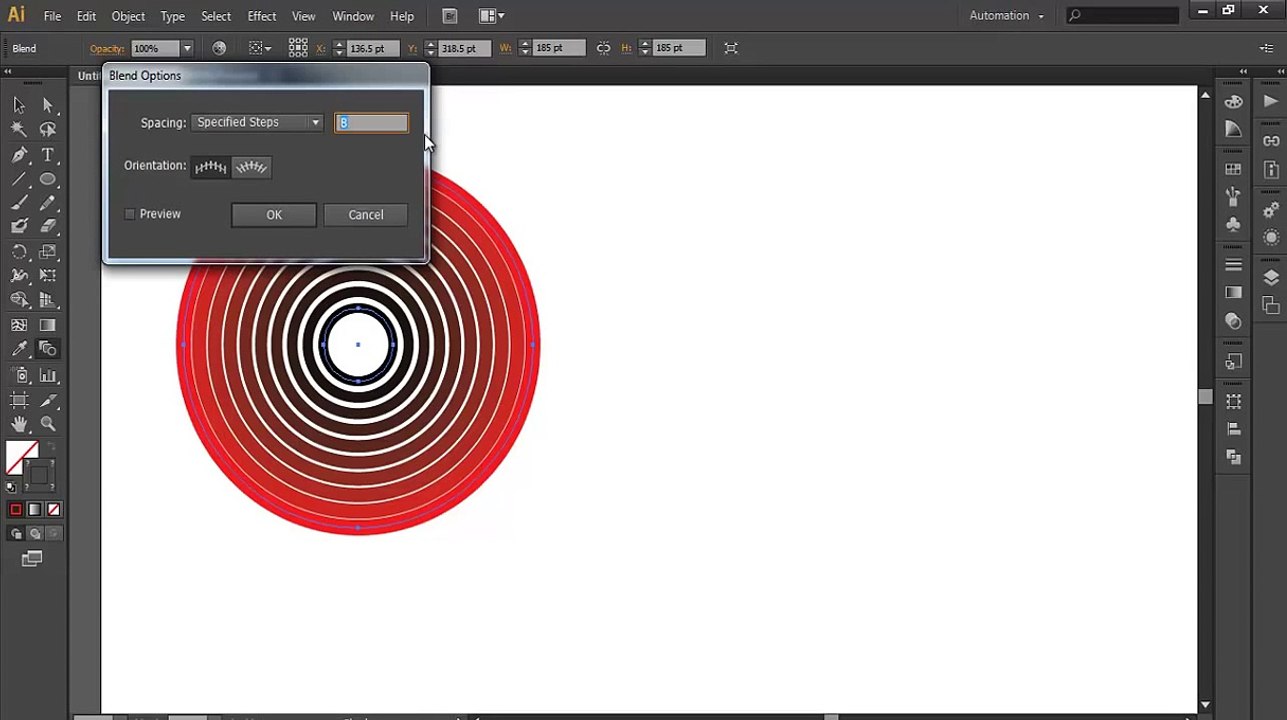The height and width of the screenshot is (720, 1287).
Task: Confirm Blend Options with OK
Action: 274,215
